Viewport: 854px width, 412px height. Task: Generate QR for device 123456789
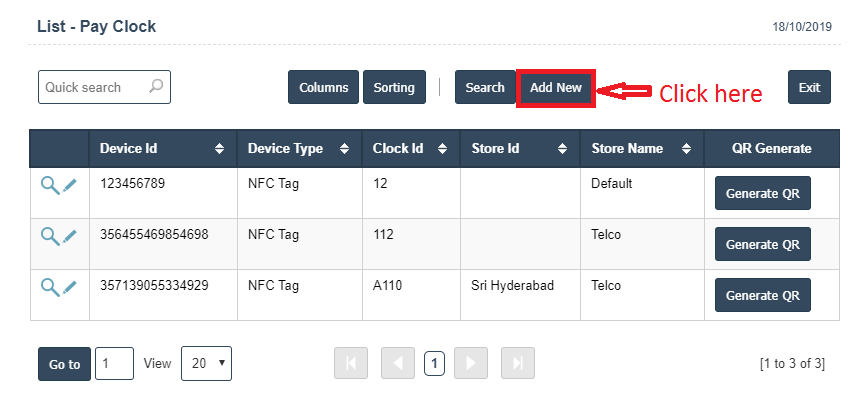coord(762,193)
